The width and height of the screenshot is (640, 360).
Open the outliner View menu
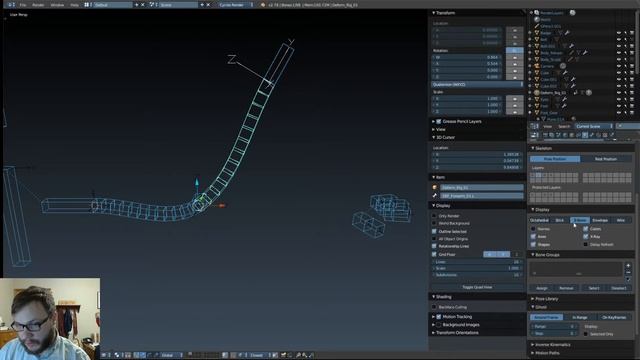[547, 126]
